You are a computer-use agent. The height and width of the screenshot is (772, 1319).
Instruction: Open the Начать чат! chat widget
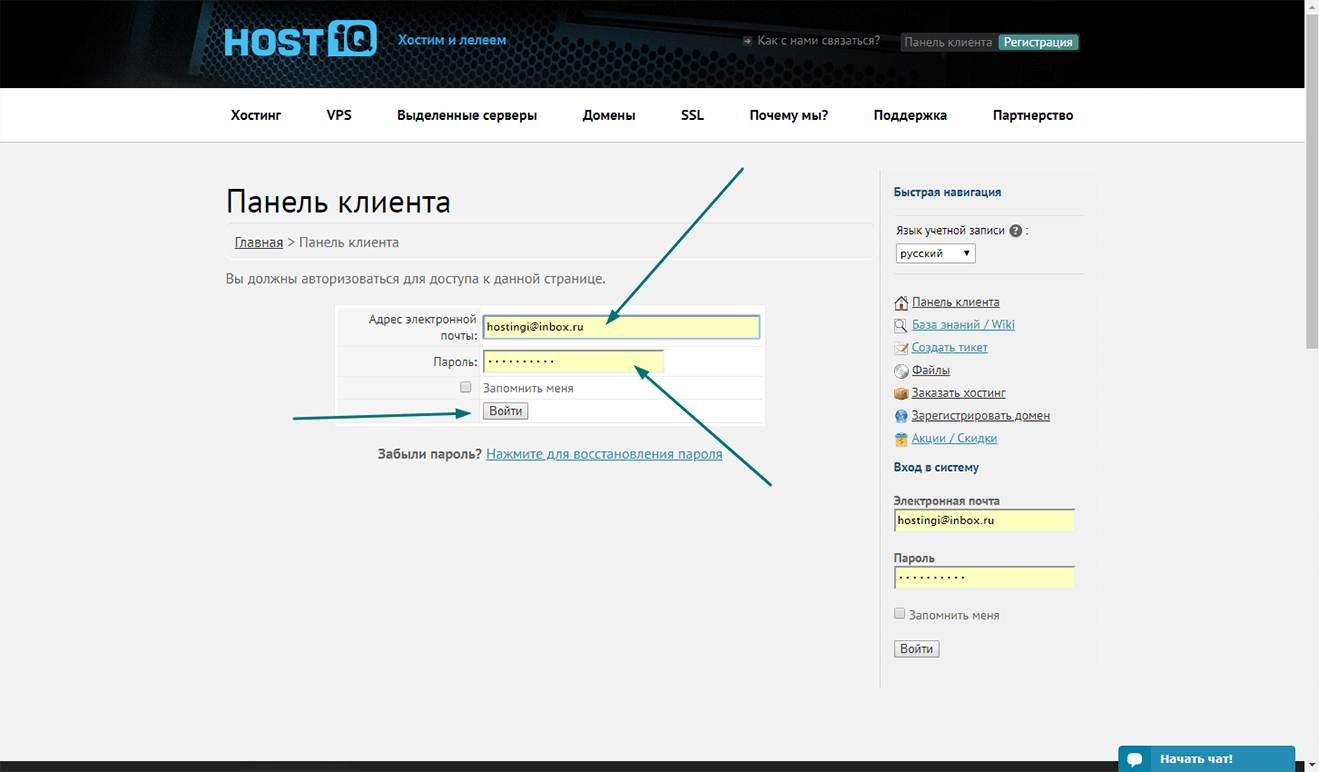(x=1207, y=759)
